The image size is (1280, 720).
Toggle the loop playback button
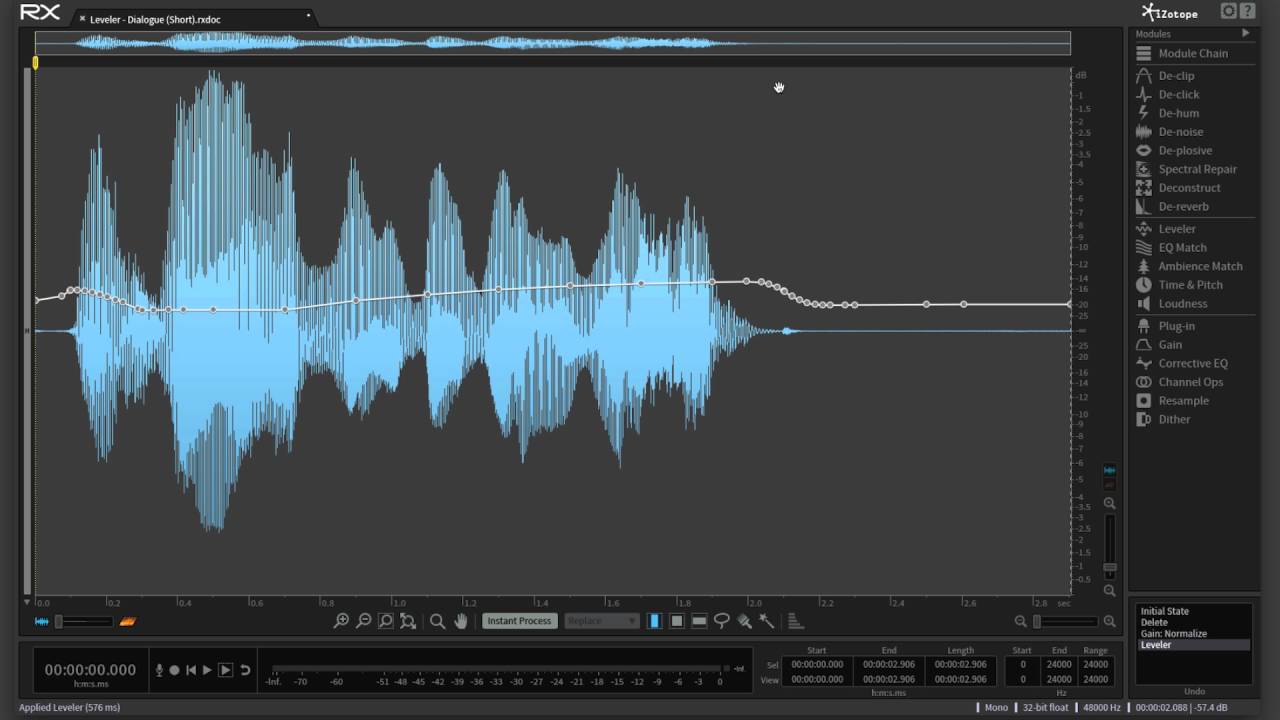click(x=245, y=670)
